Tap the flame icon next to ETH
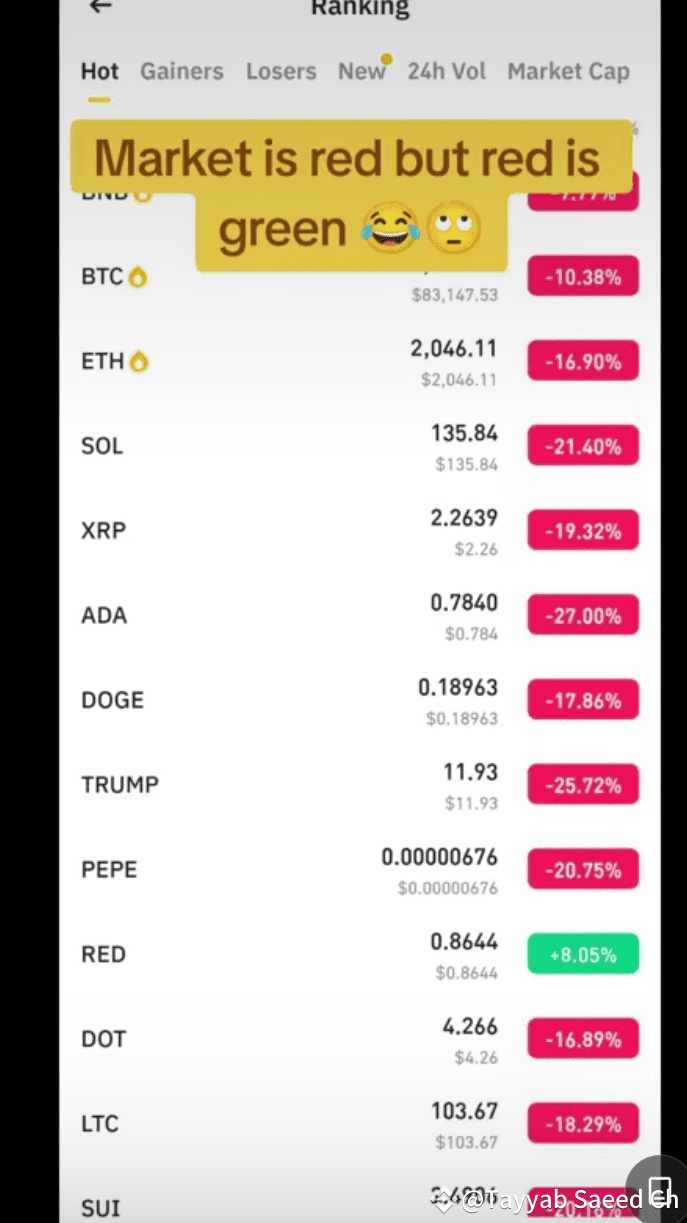 (x=139, y=361)
